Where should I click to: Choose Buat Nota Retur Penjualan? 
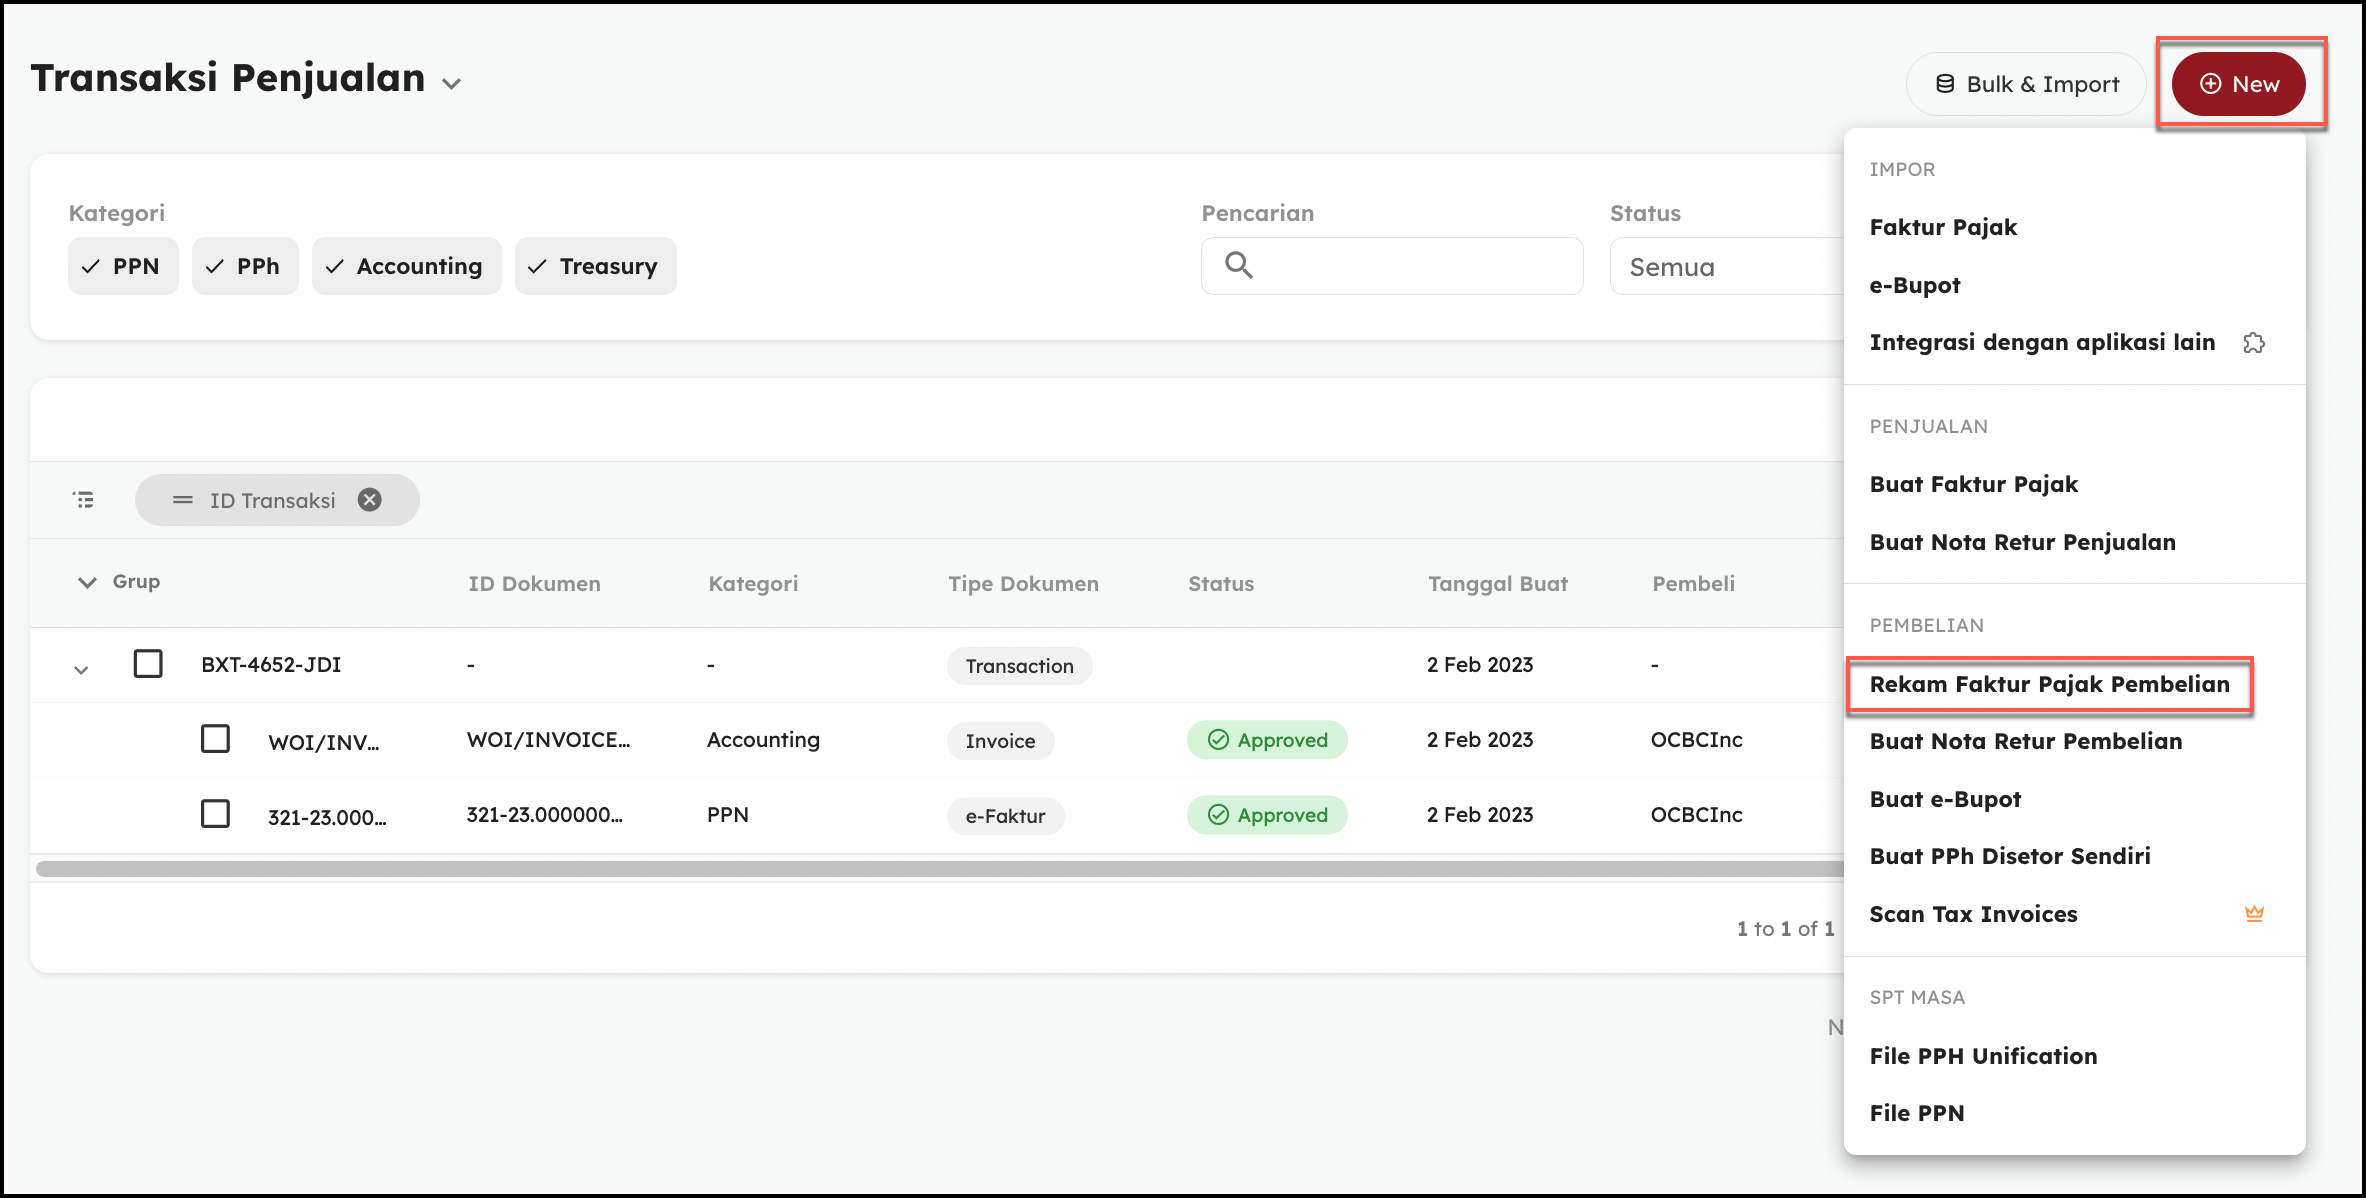[x=2023, y=542]
